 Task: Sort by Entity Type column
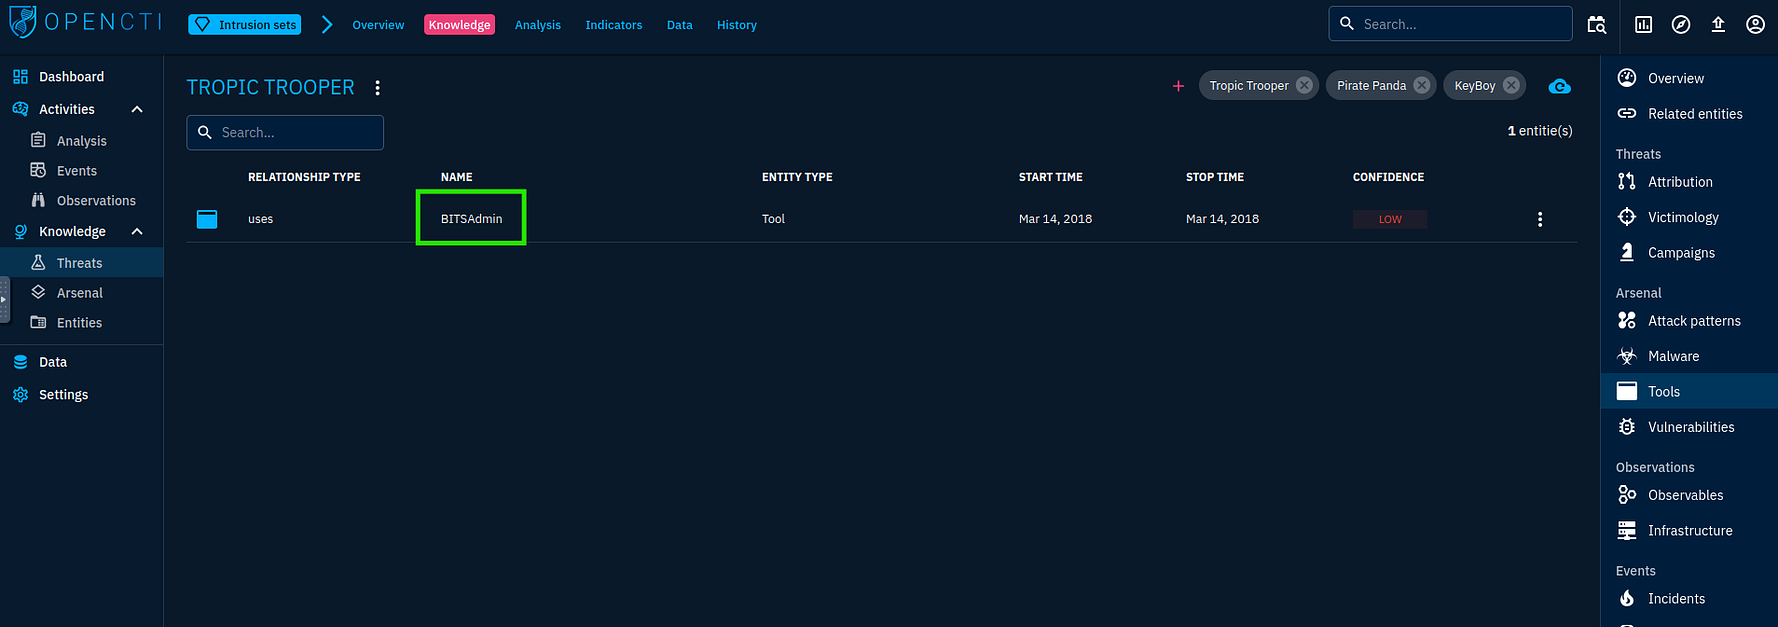tap(797, 177)
